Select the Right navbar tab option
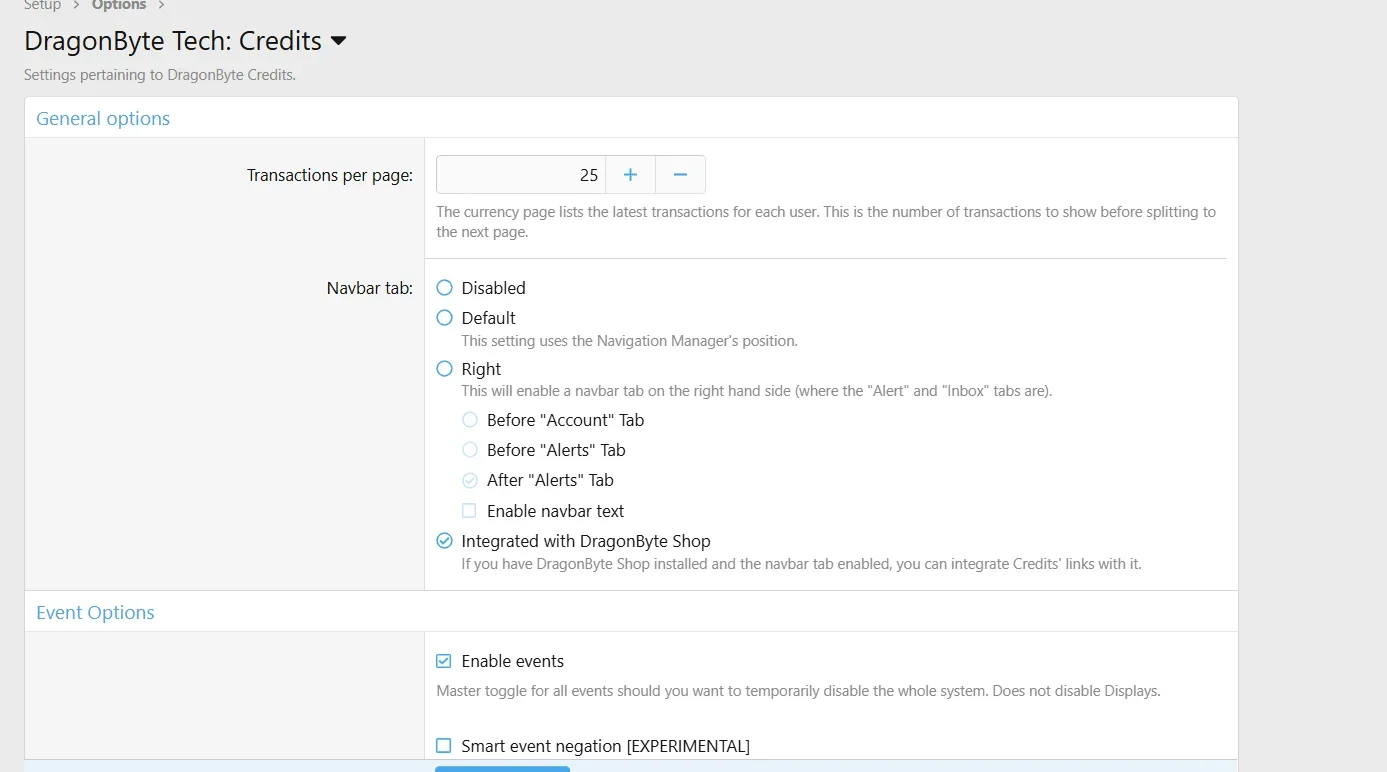Viewport: 1387px width, 772px height. coord(445,369)
